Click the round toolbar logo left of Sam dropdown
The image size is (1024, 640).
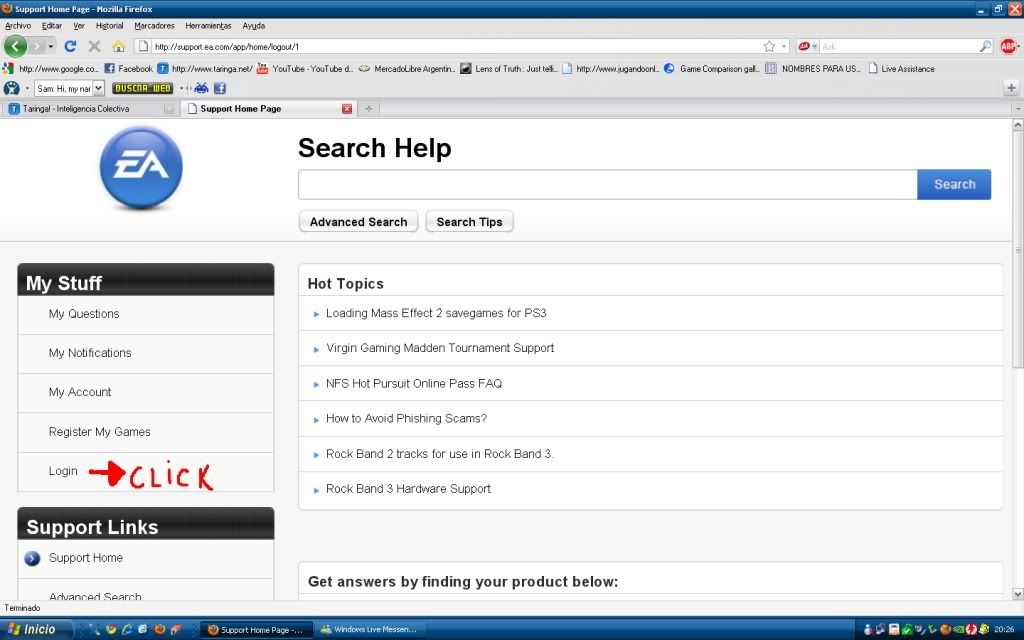12,88
